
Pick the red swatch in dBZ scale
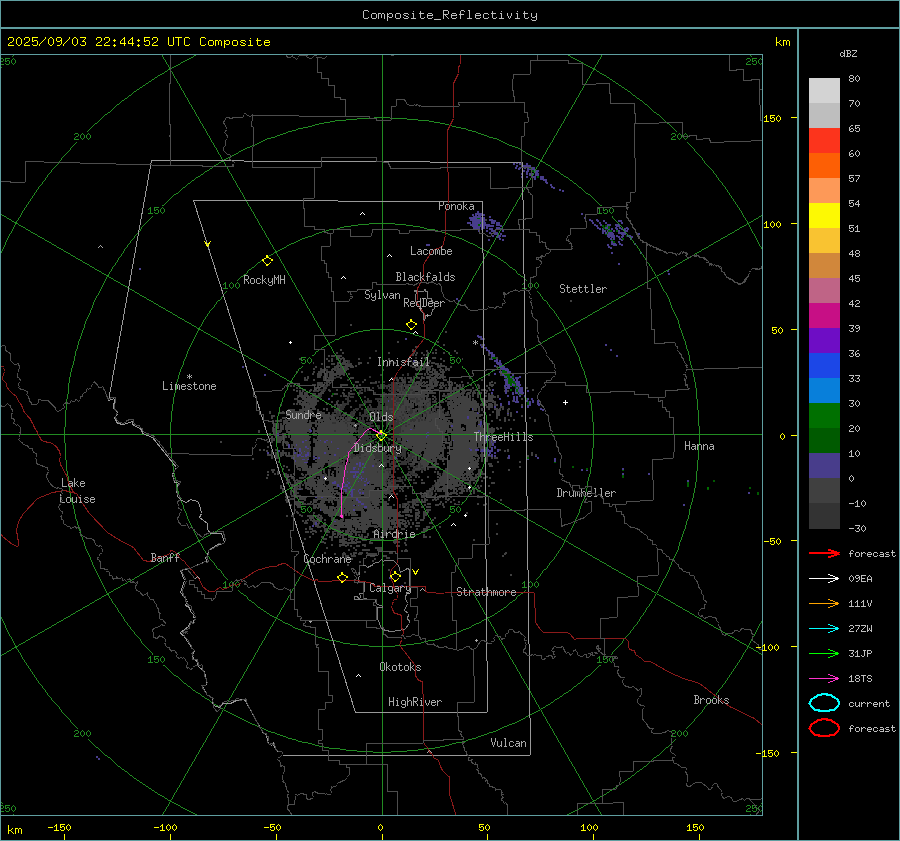824,141
